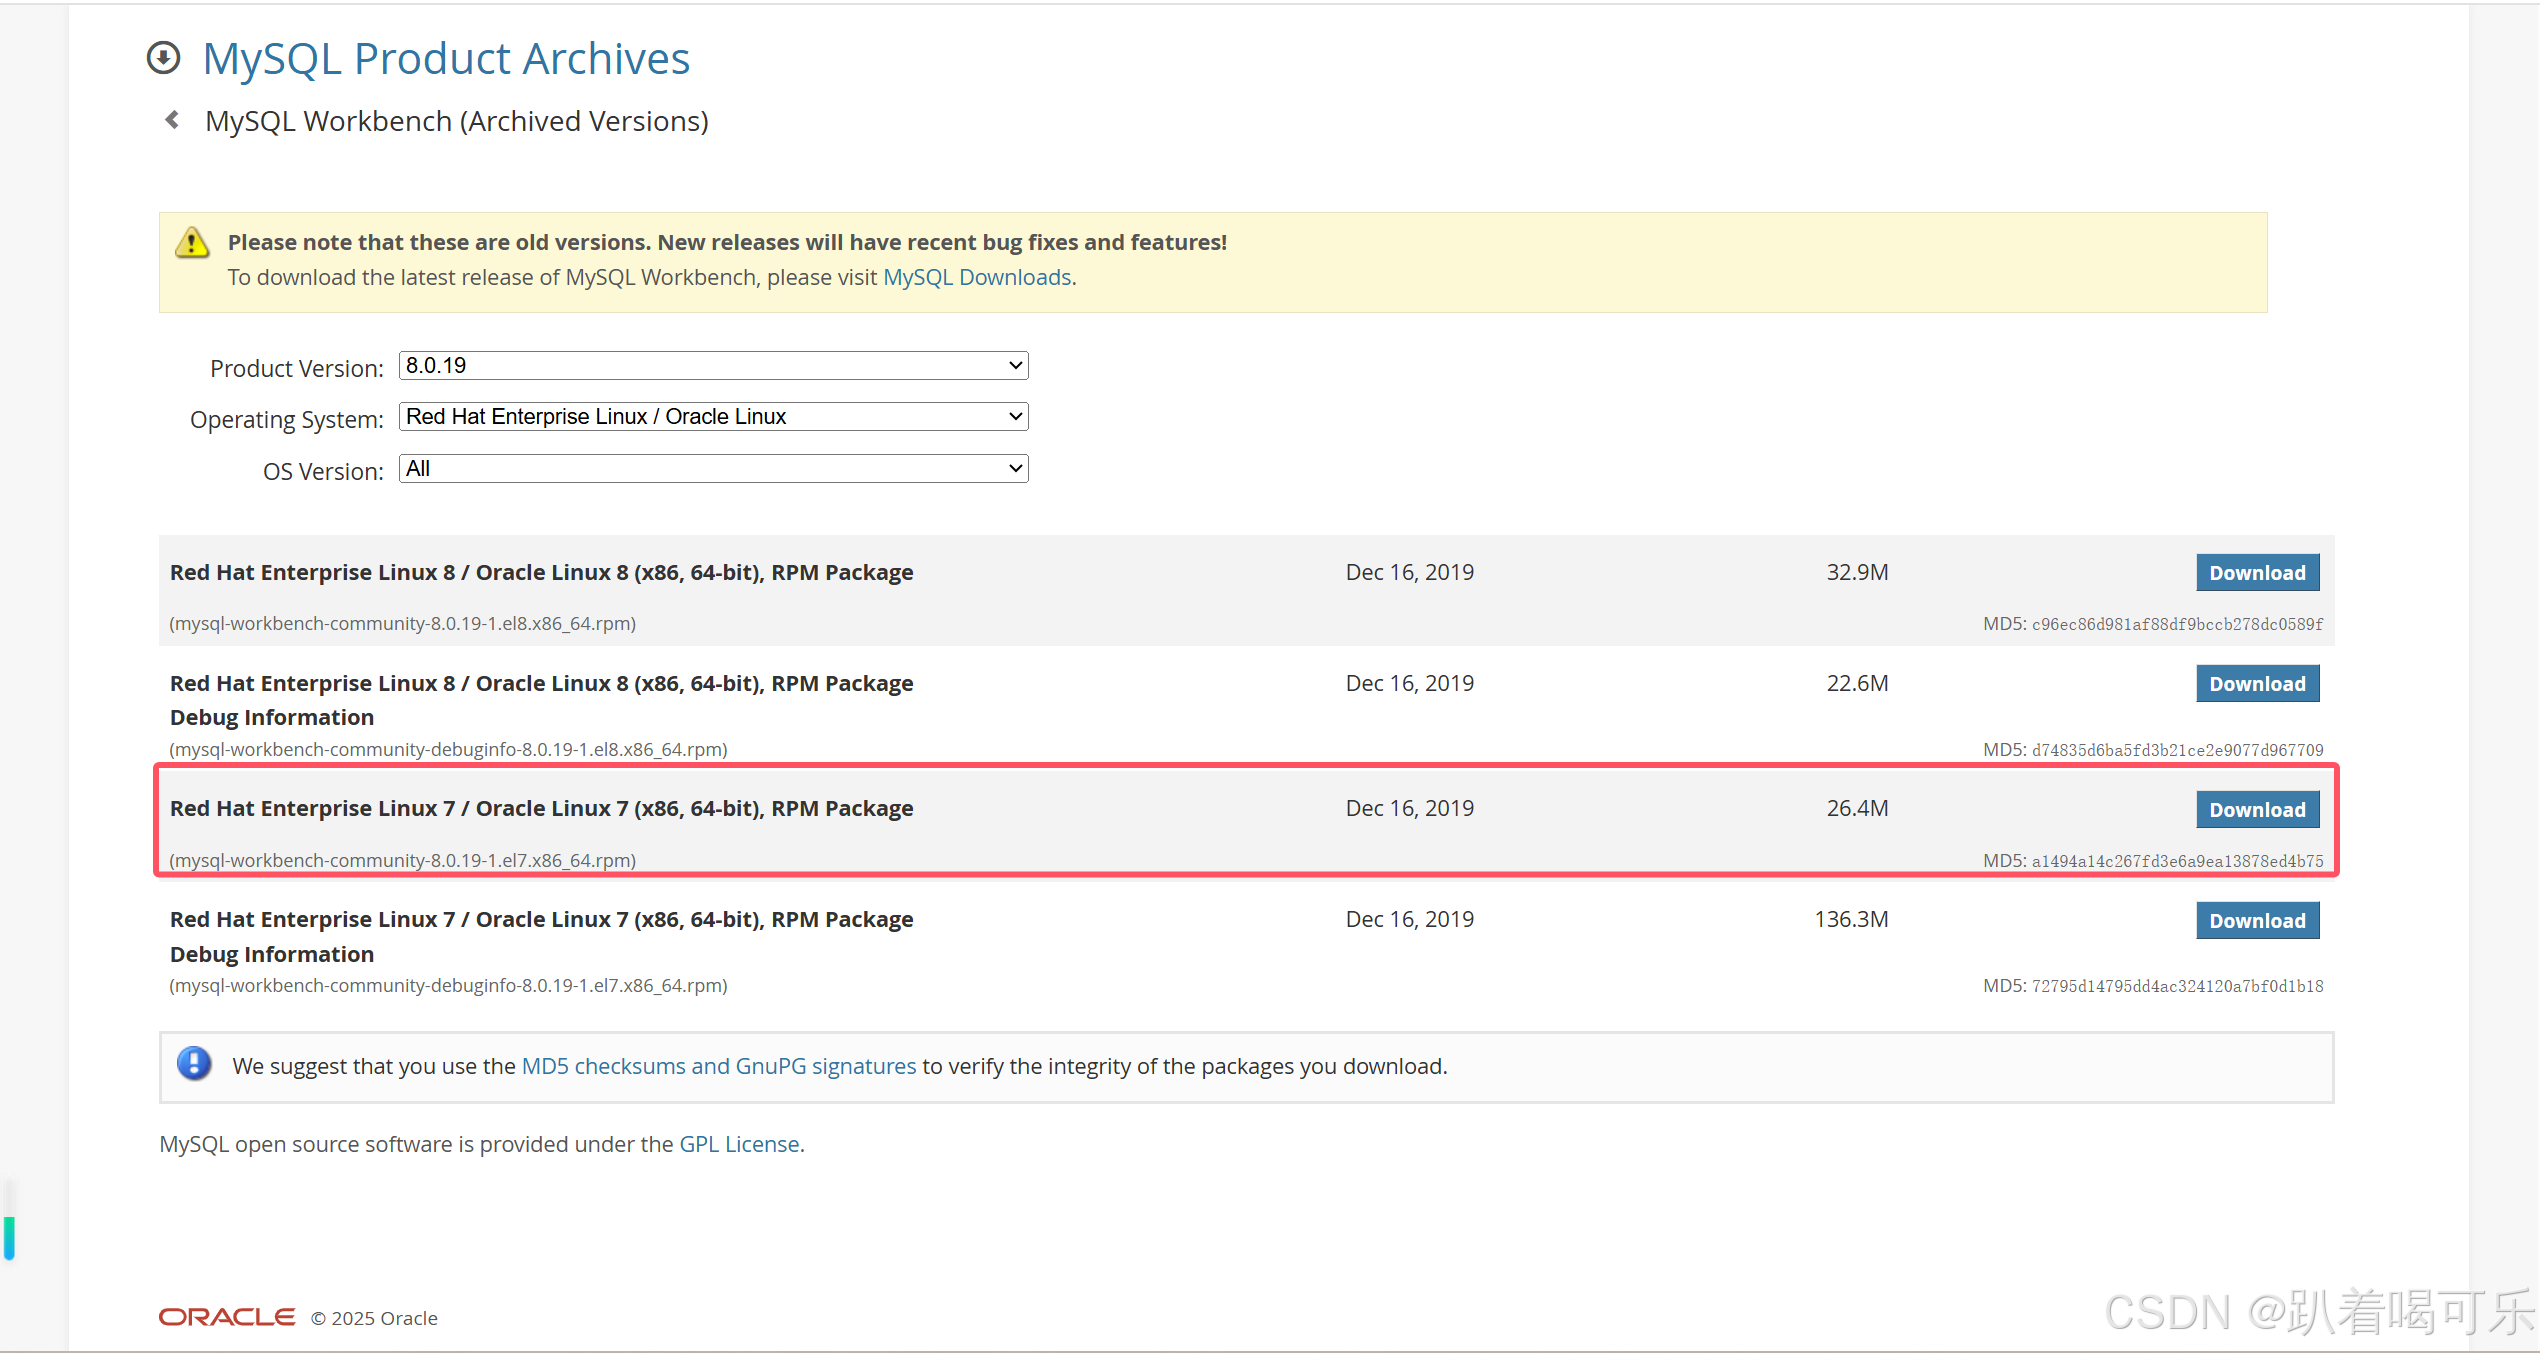Image resolution: width=2540 pixels, height=1353 pixels.
Task: Select filename mysql-workbench-community-8.0.19-1.el7.x86_64.rpm
Action: (403, 860)
